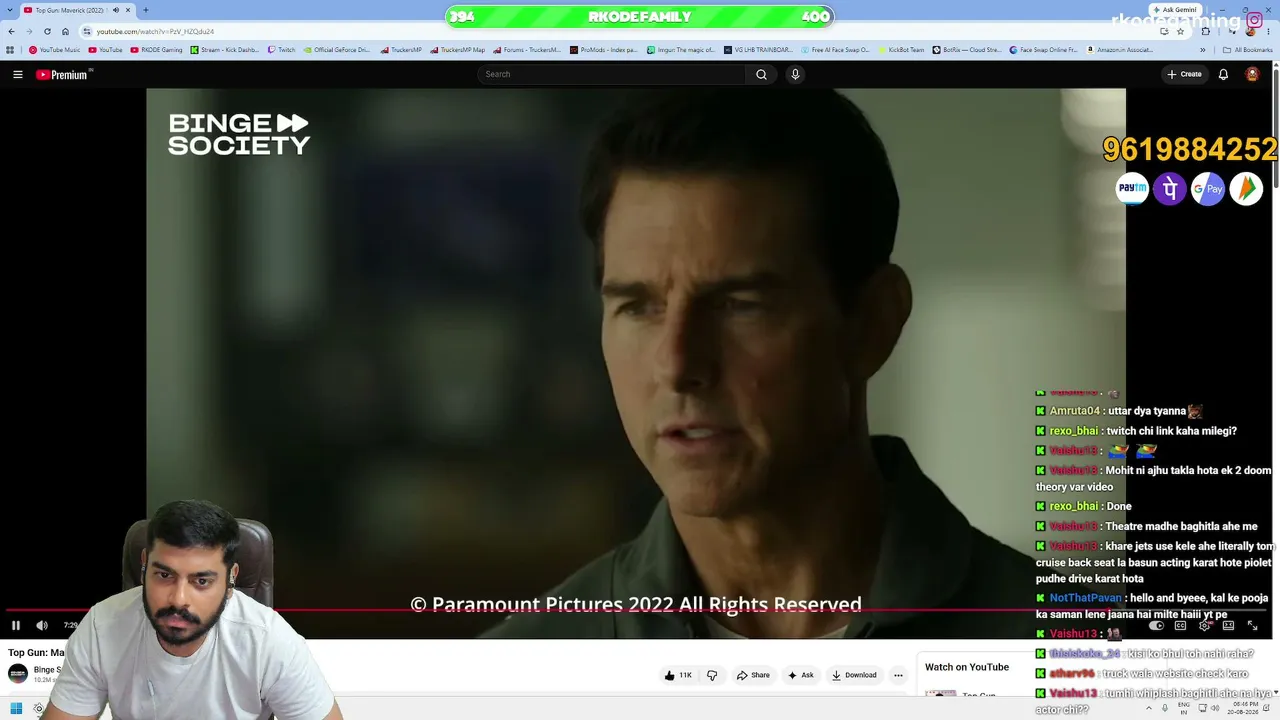
Task: Open Ask Gemini in the browser
Action: [x=1176, y=10]
